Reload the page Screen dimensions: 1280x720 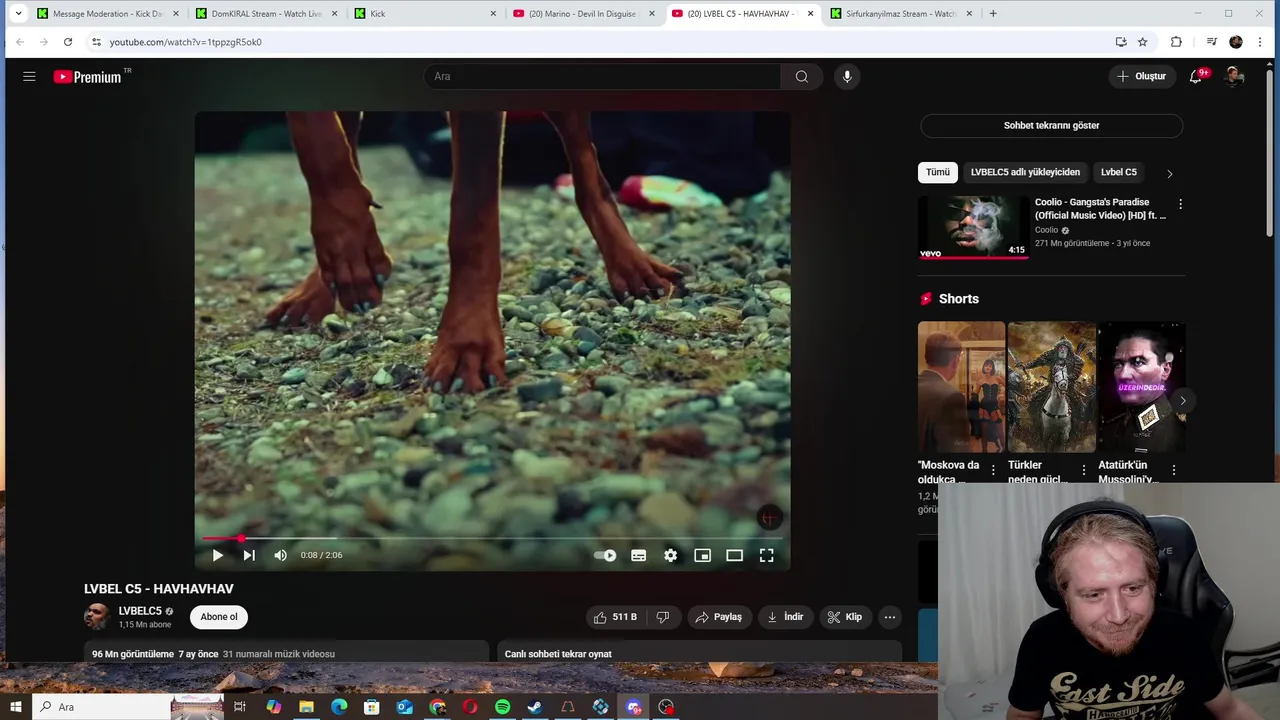(68, 42)
